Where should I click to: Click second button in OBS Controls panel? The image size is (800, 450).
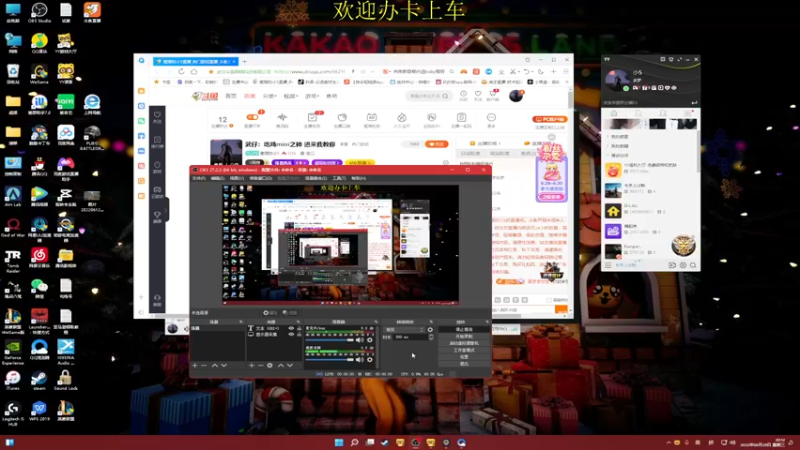pos(464,336)
